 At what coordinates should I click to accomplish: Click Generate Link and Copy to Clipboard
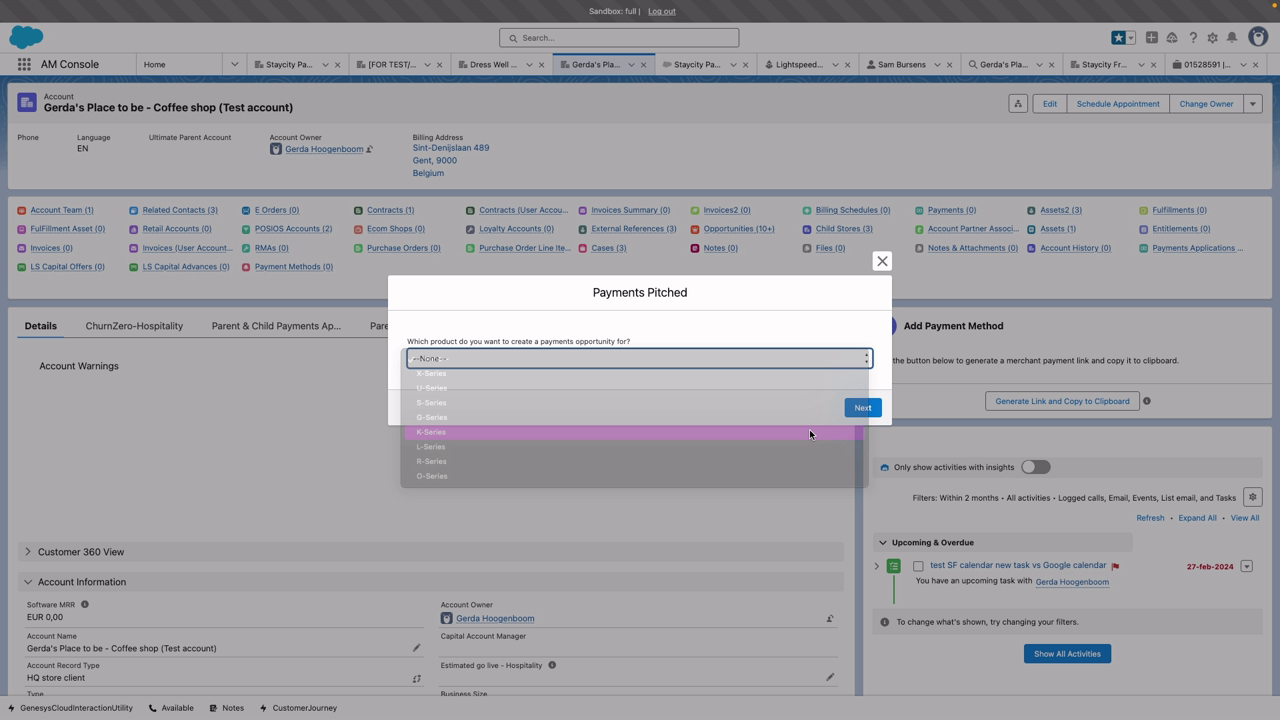tap(1062, 401)
